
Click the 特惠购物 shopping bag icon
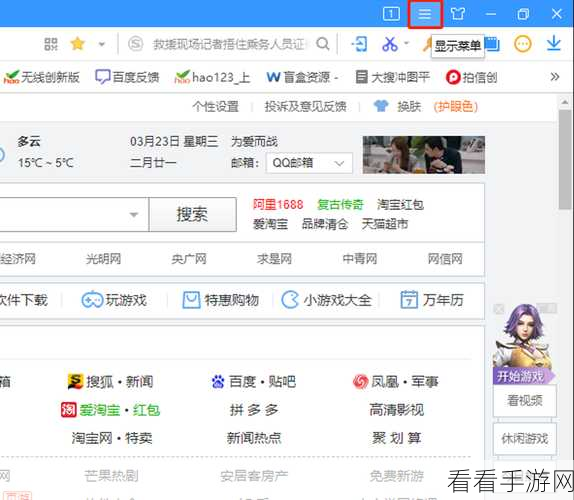191,300
